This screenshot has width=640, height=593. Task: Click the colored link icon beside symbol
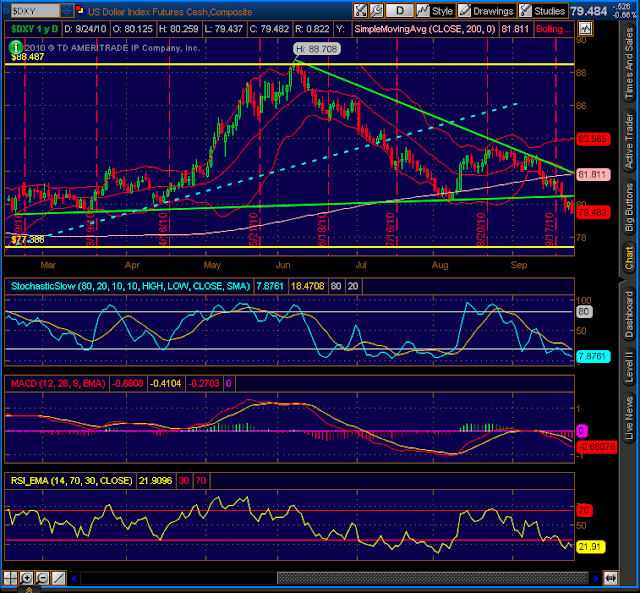[80, 10]
